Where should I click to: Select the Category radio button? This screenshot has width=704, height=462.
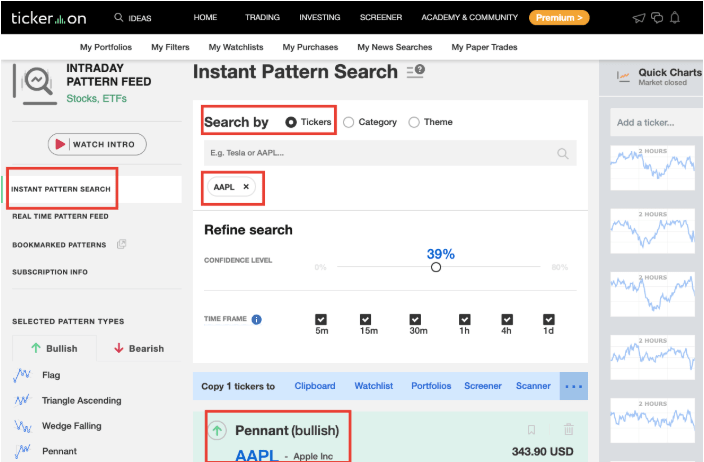tap(348, 122)
